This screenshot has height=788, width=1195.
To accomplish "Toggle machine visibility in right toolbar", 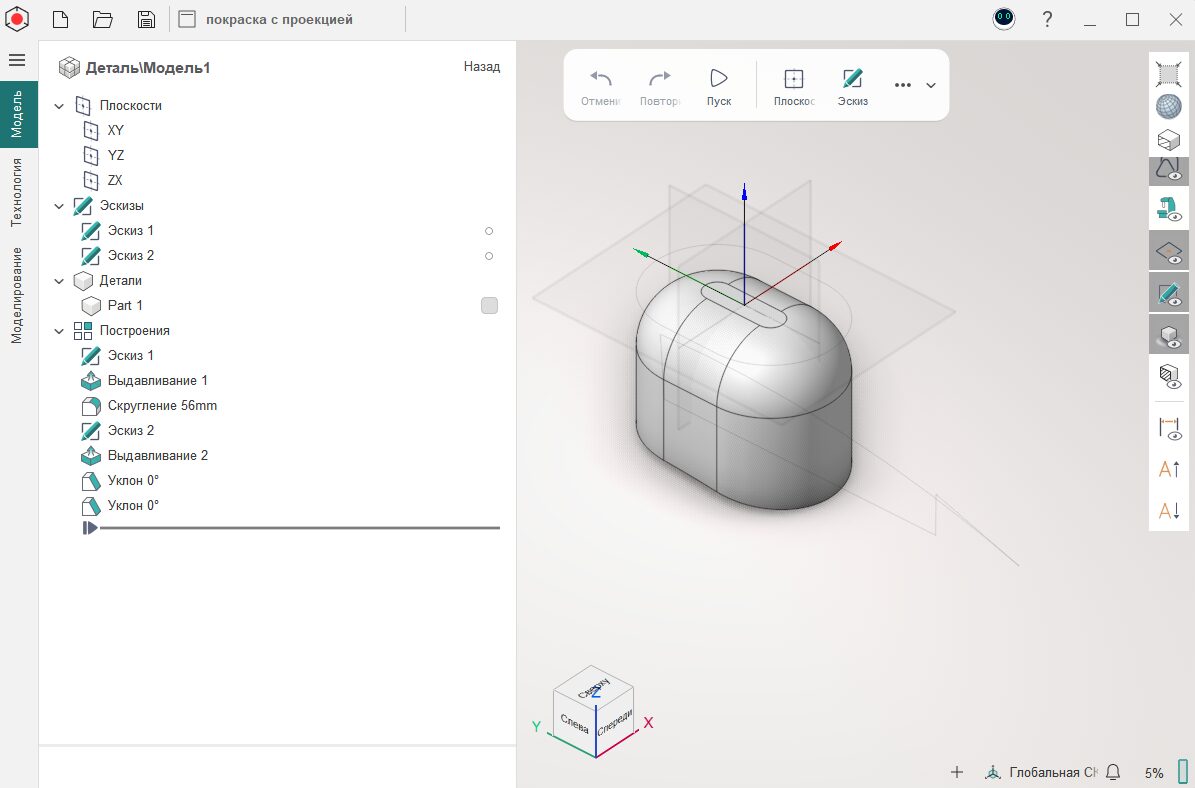I will [1168, 209].
